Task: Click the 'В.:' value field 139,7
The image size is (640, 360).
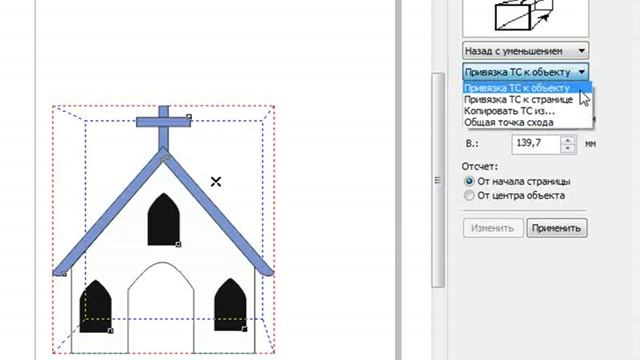Action: (536, 144)
